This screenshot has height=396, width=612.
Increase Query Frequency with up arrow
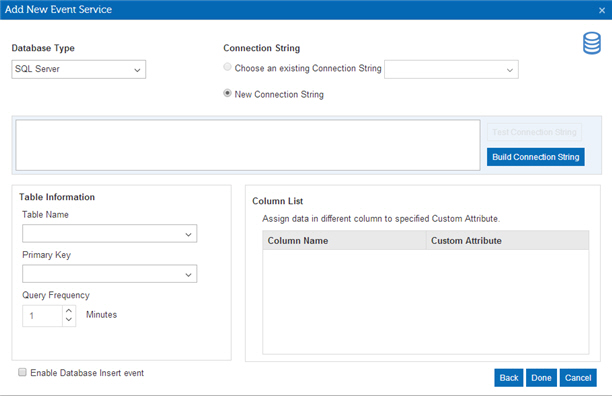point(69,311)
